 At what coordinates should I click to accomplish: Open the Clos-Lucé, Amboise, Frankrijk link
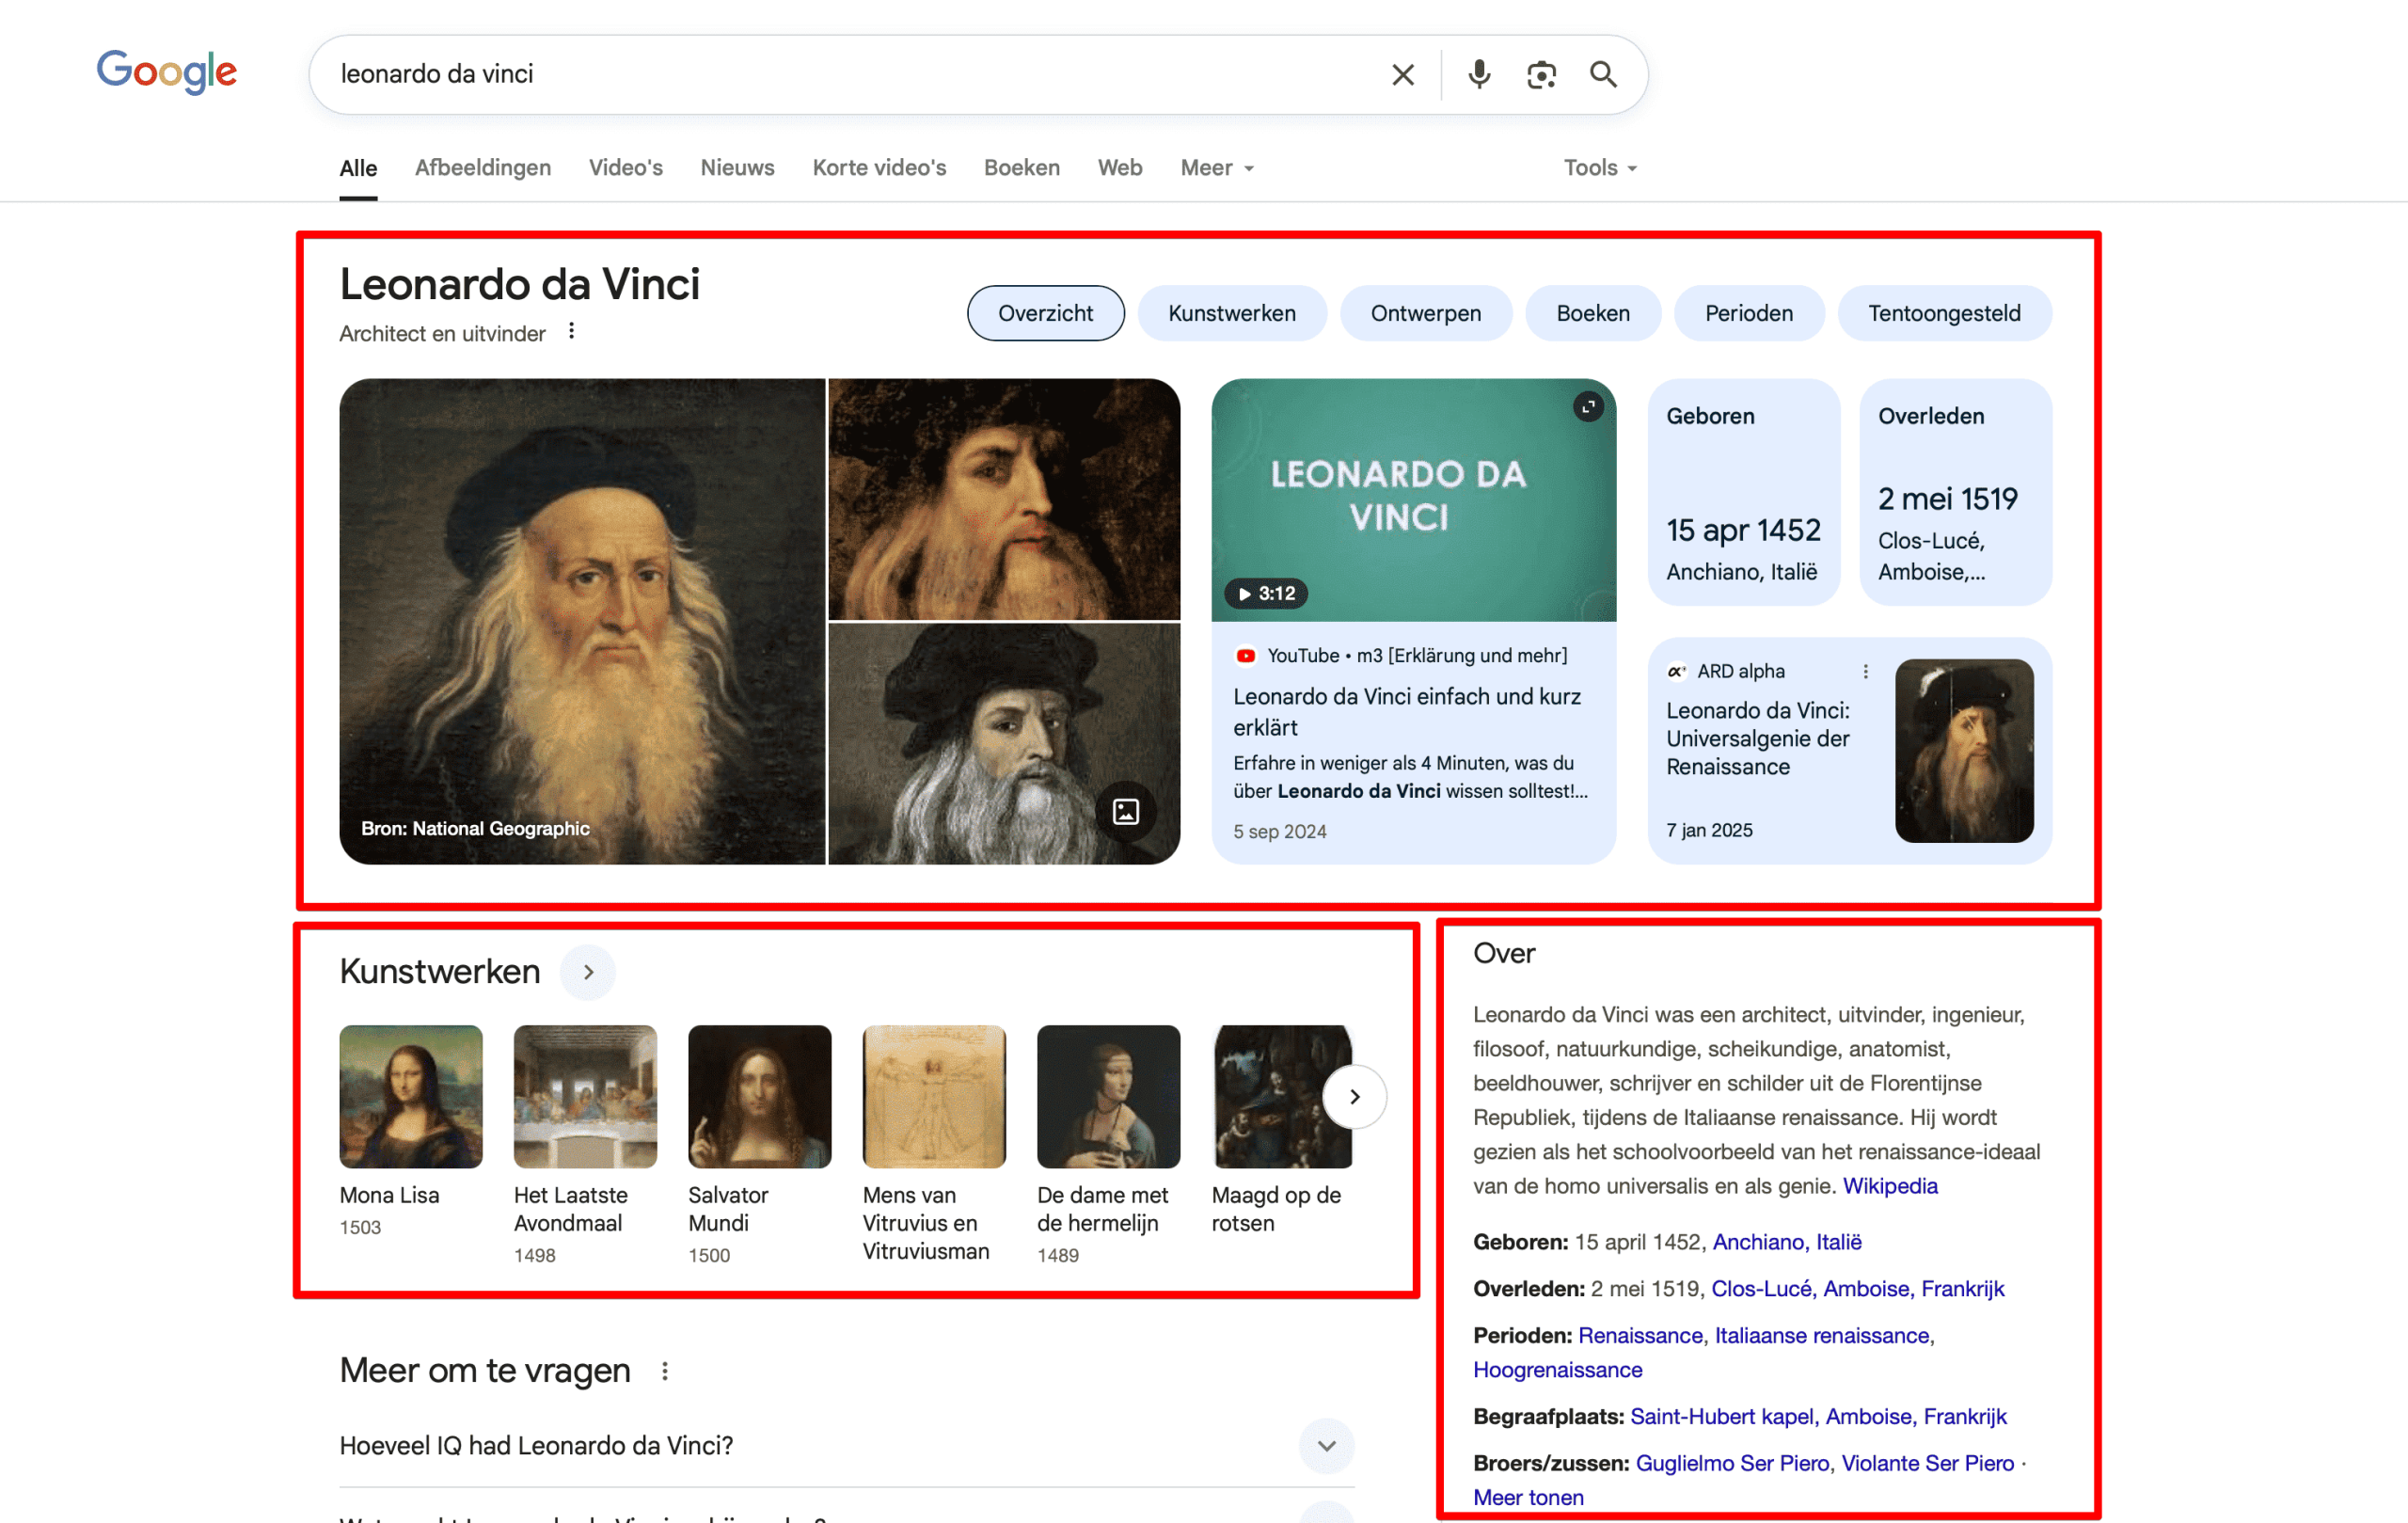tap(1857, 1289)
